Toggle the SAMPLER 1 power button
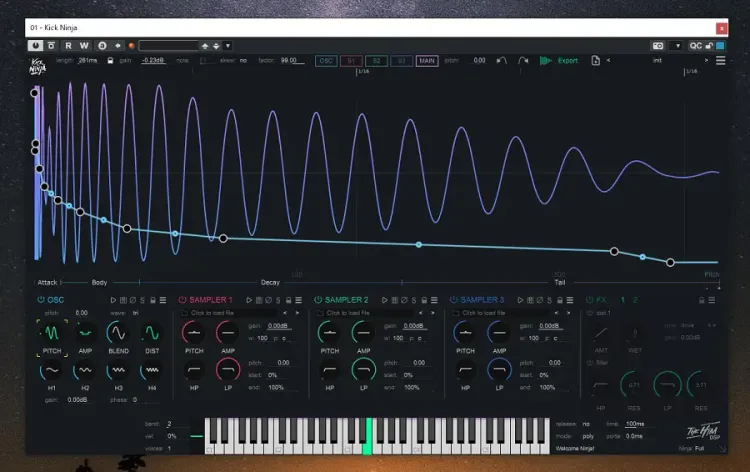 182,300
